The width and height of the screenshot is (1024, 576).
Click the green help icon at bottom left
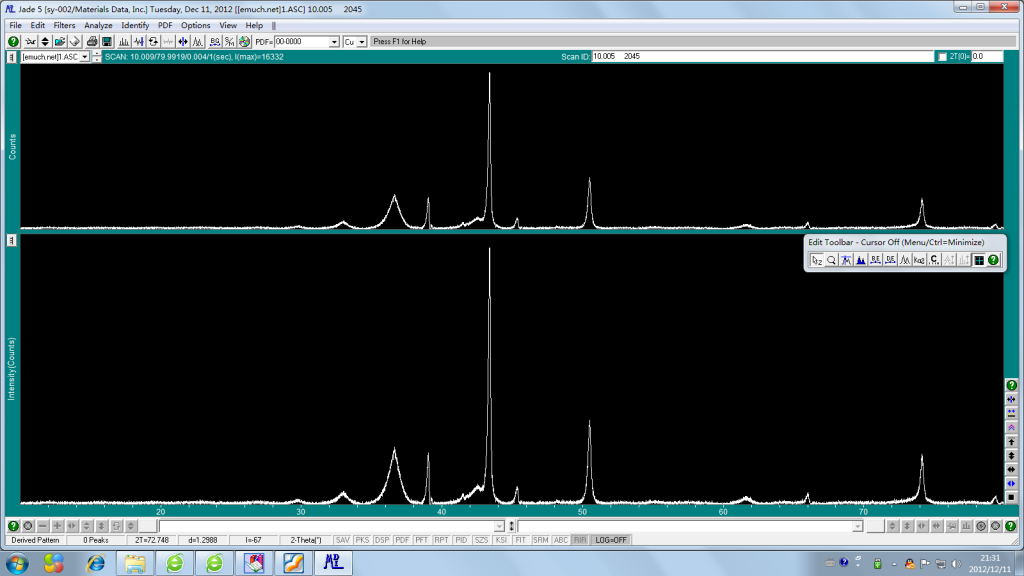[13, 526]
